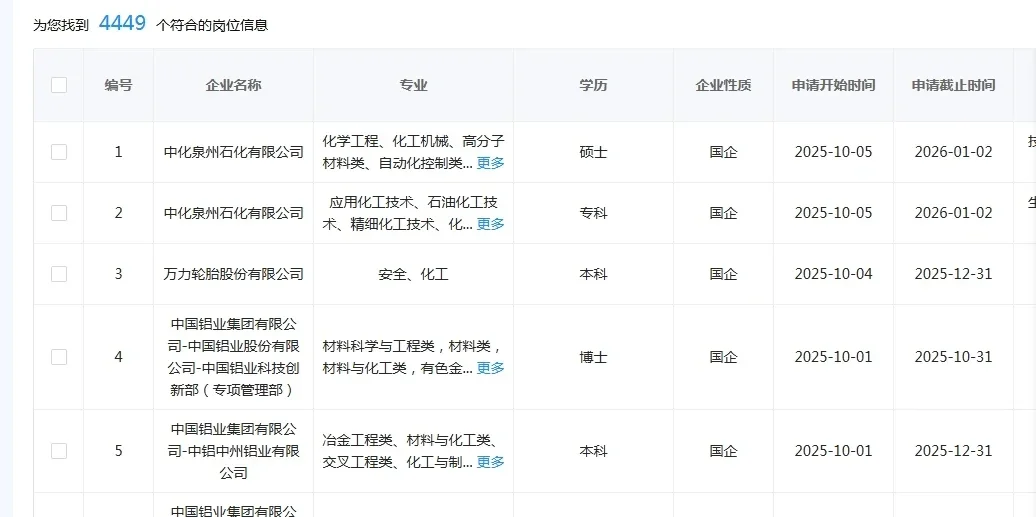The width and height of the screenshot is (1036, 517).
Task: Click 更多 link in row 2 专业 cell
Action: [x=490, y=224]
